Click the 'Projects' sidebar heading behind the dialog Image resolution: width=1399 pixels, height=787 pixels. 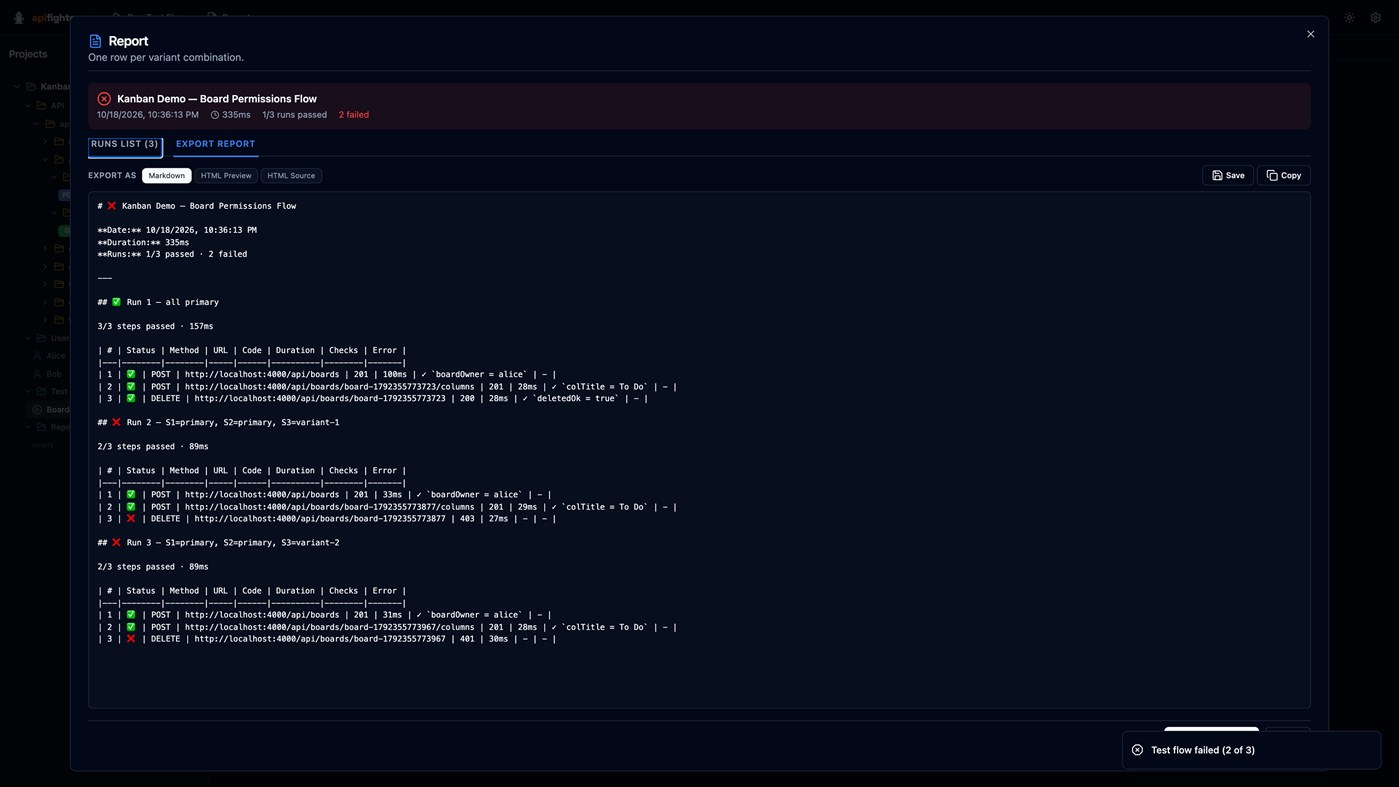28,54
